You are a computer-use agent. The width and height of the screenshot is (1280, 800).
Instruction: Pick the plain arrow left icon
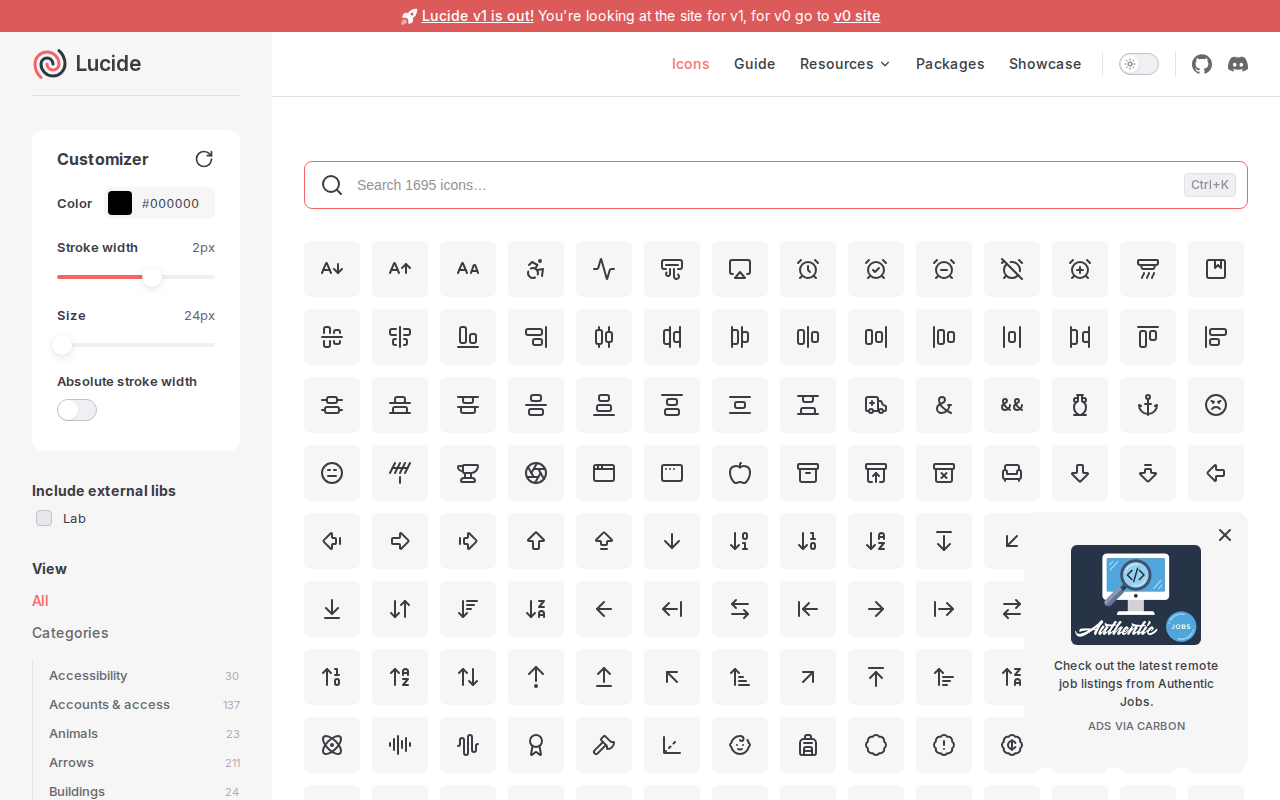(x=604, y=609)
